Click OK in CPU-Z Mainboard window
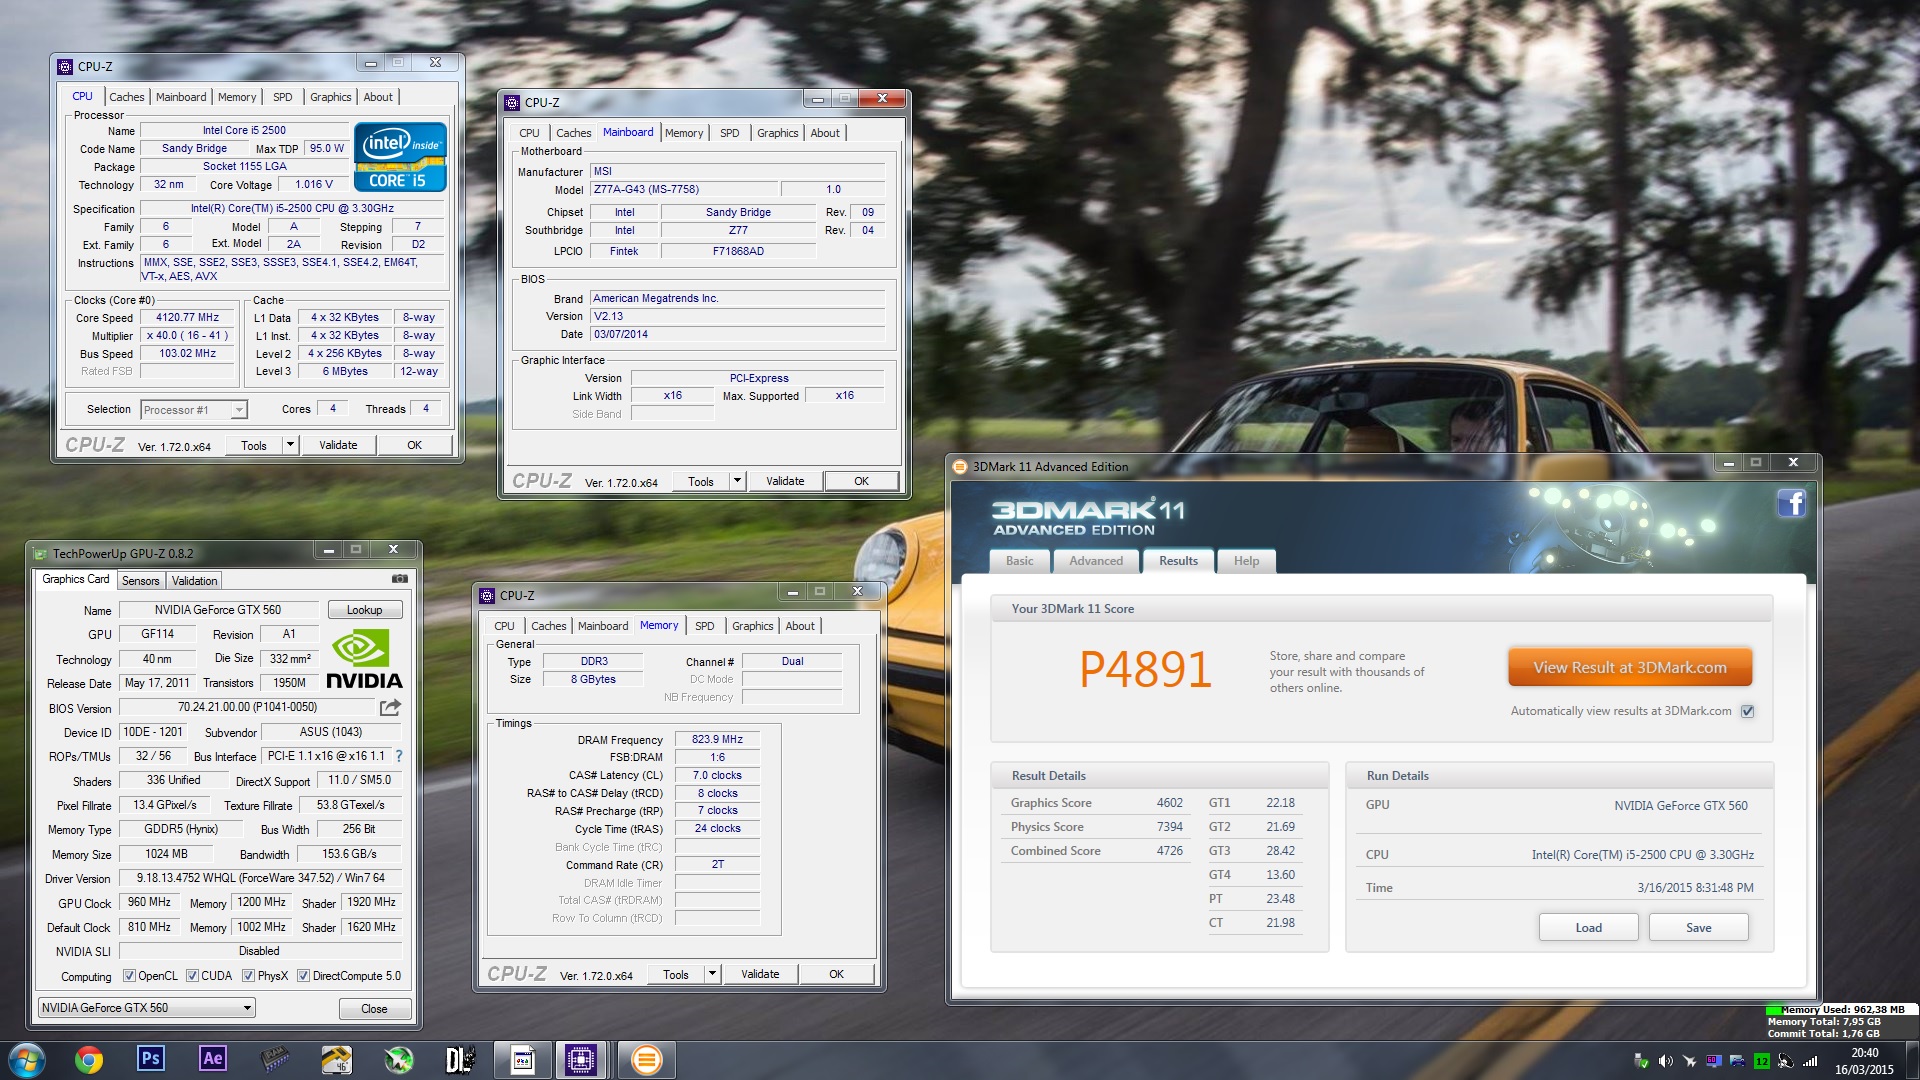 tap(861, 481)
